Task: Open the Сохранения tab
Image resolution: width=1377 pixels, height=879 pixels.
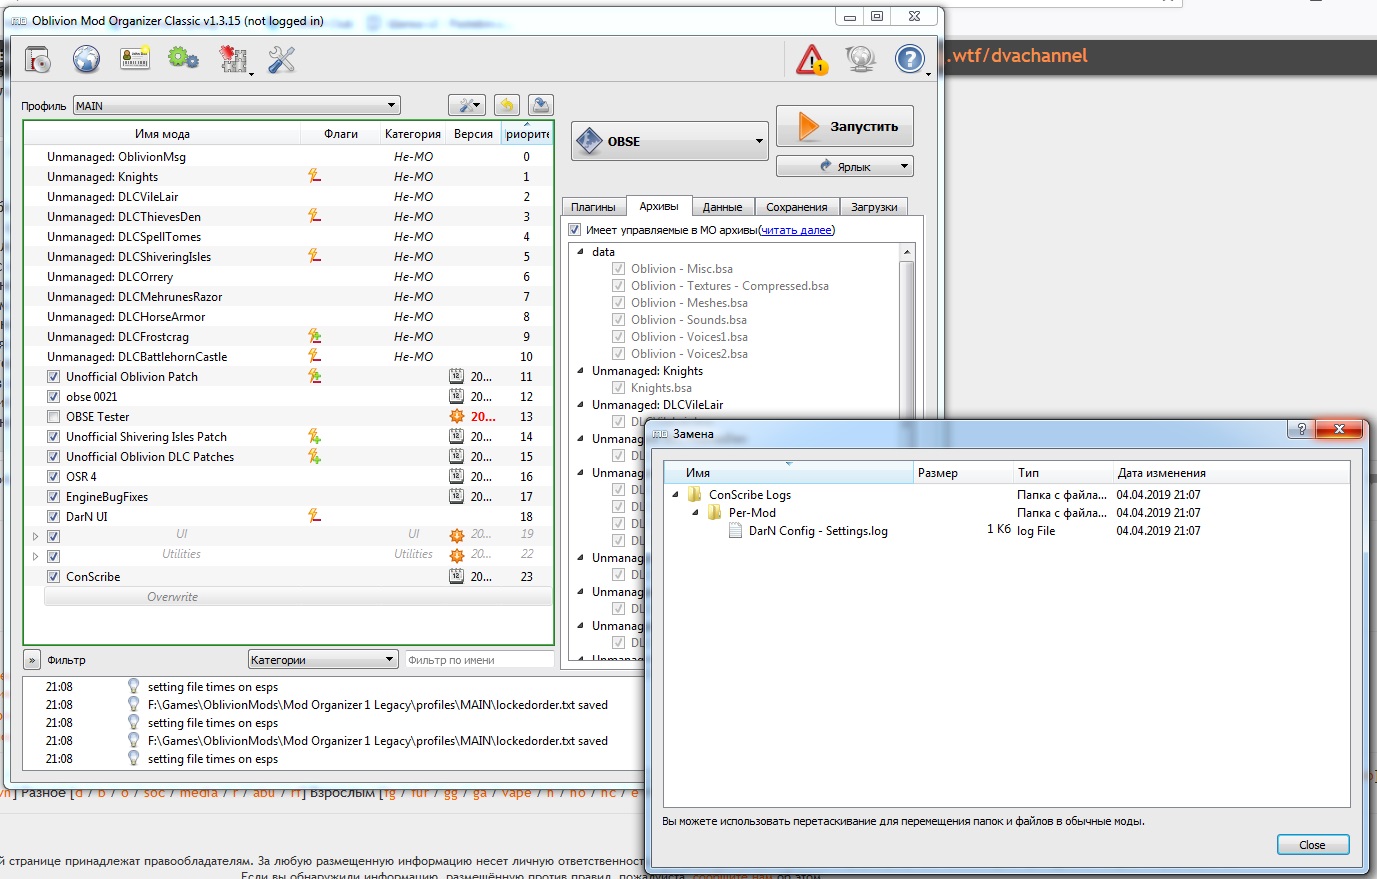Action: click(797, 207)
